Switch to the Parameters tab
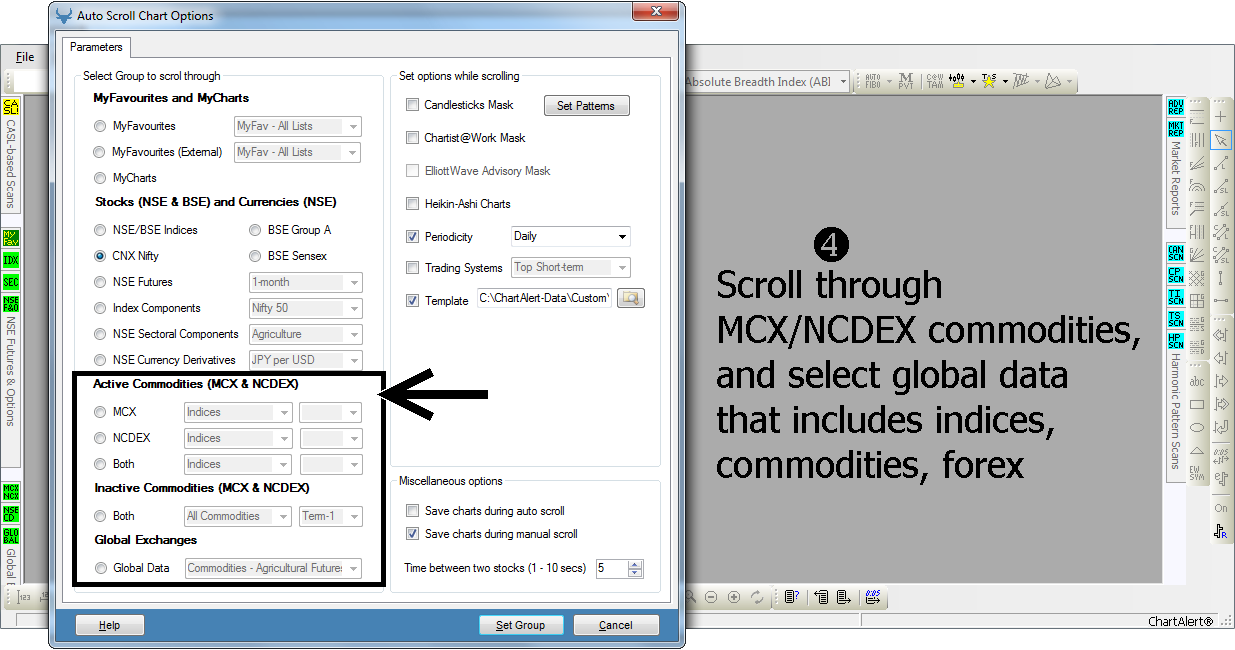The height and width of the screenshot is (650, 1235). coord(97,47)
